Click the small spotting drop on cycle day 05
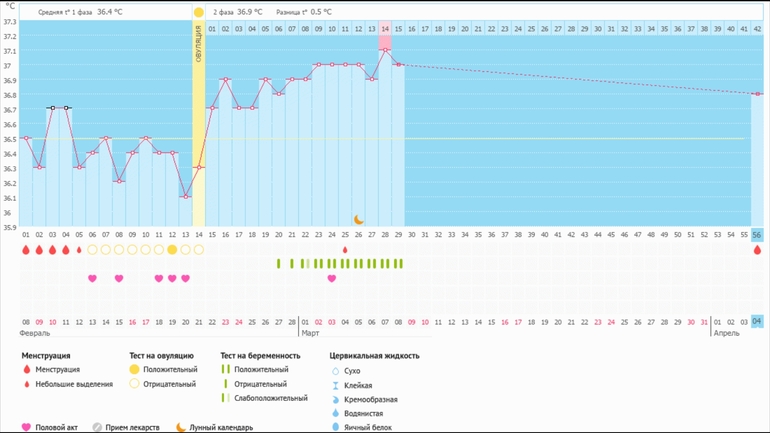This screenshot has width=770, height=433. [x=79, y=250]
